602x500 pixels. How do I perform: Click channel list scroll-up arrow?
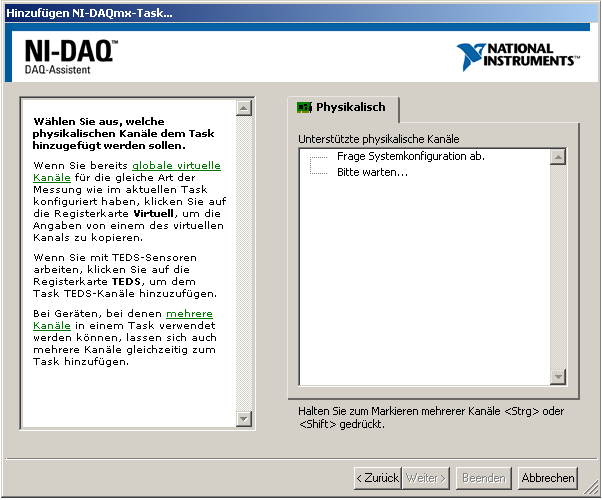tap(558, 157)
